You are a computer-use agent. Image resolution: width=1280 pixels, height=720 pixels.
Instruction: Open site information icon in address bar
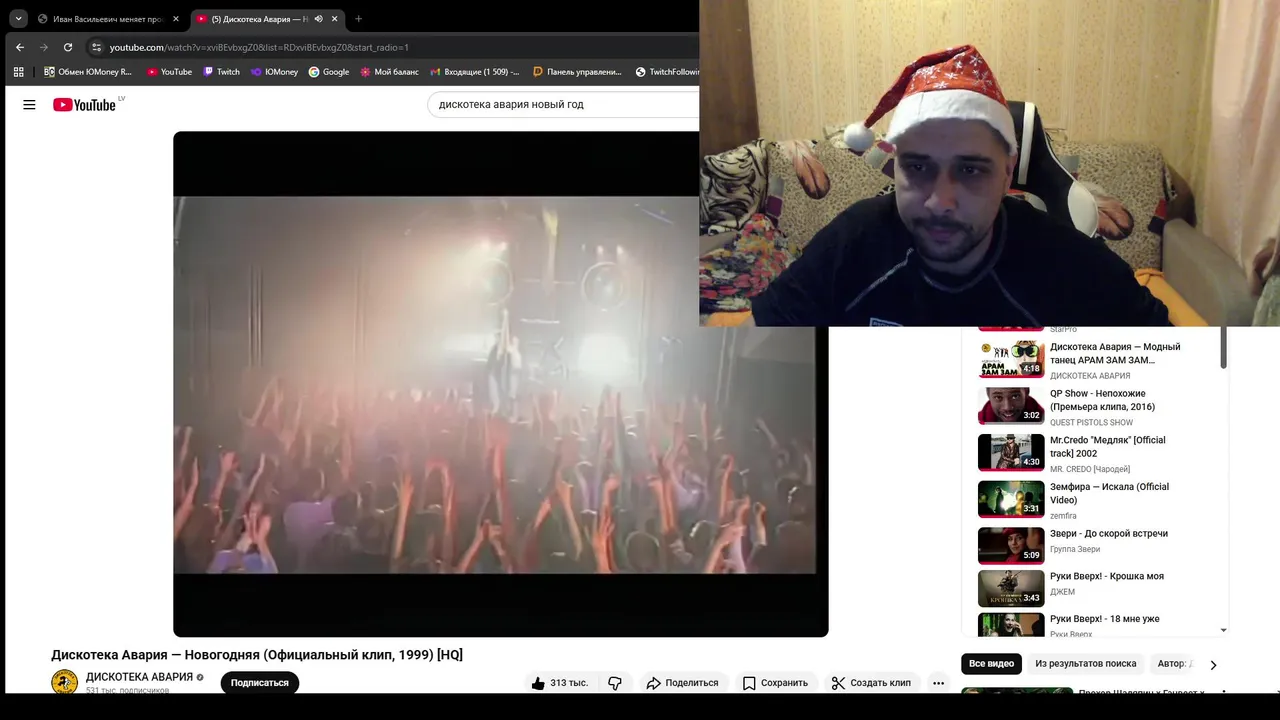pyautogui.click(x=96, y=47)
